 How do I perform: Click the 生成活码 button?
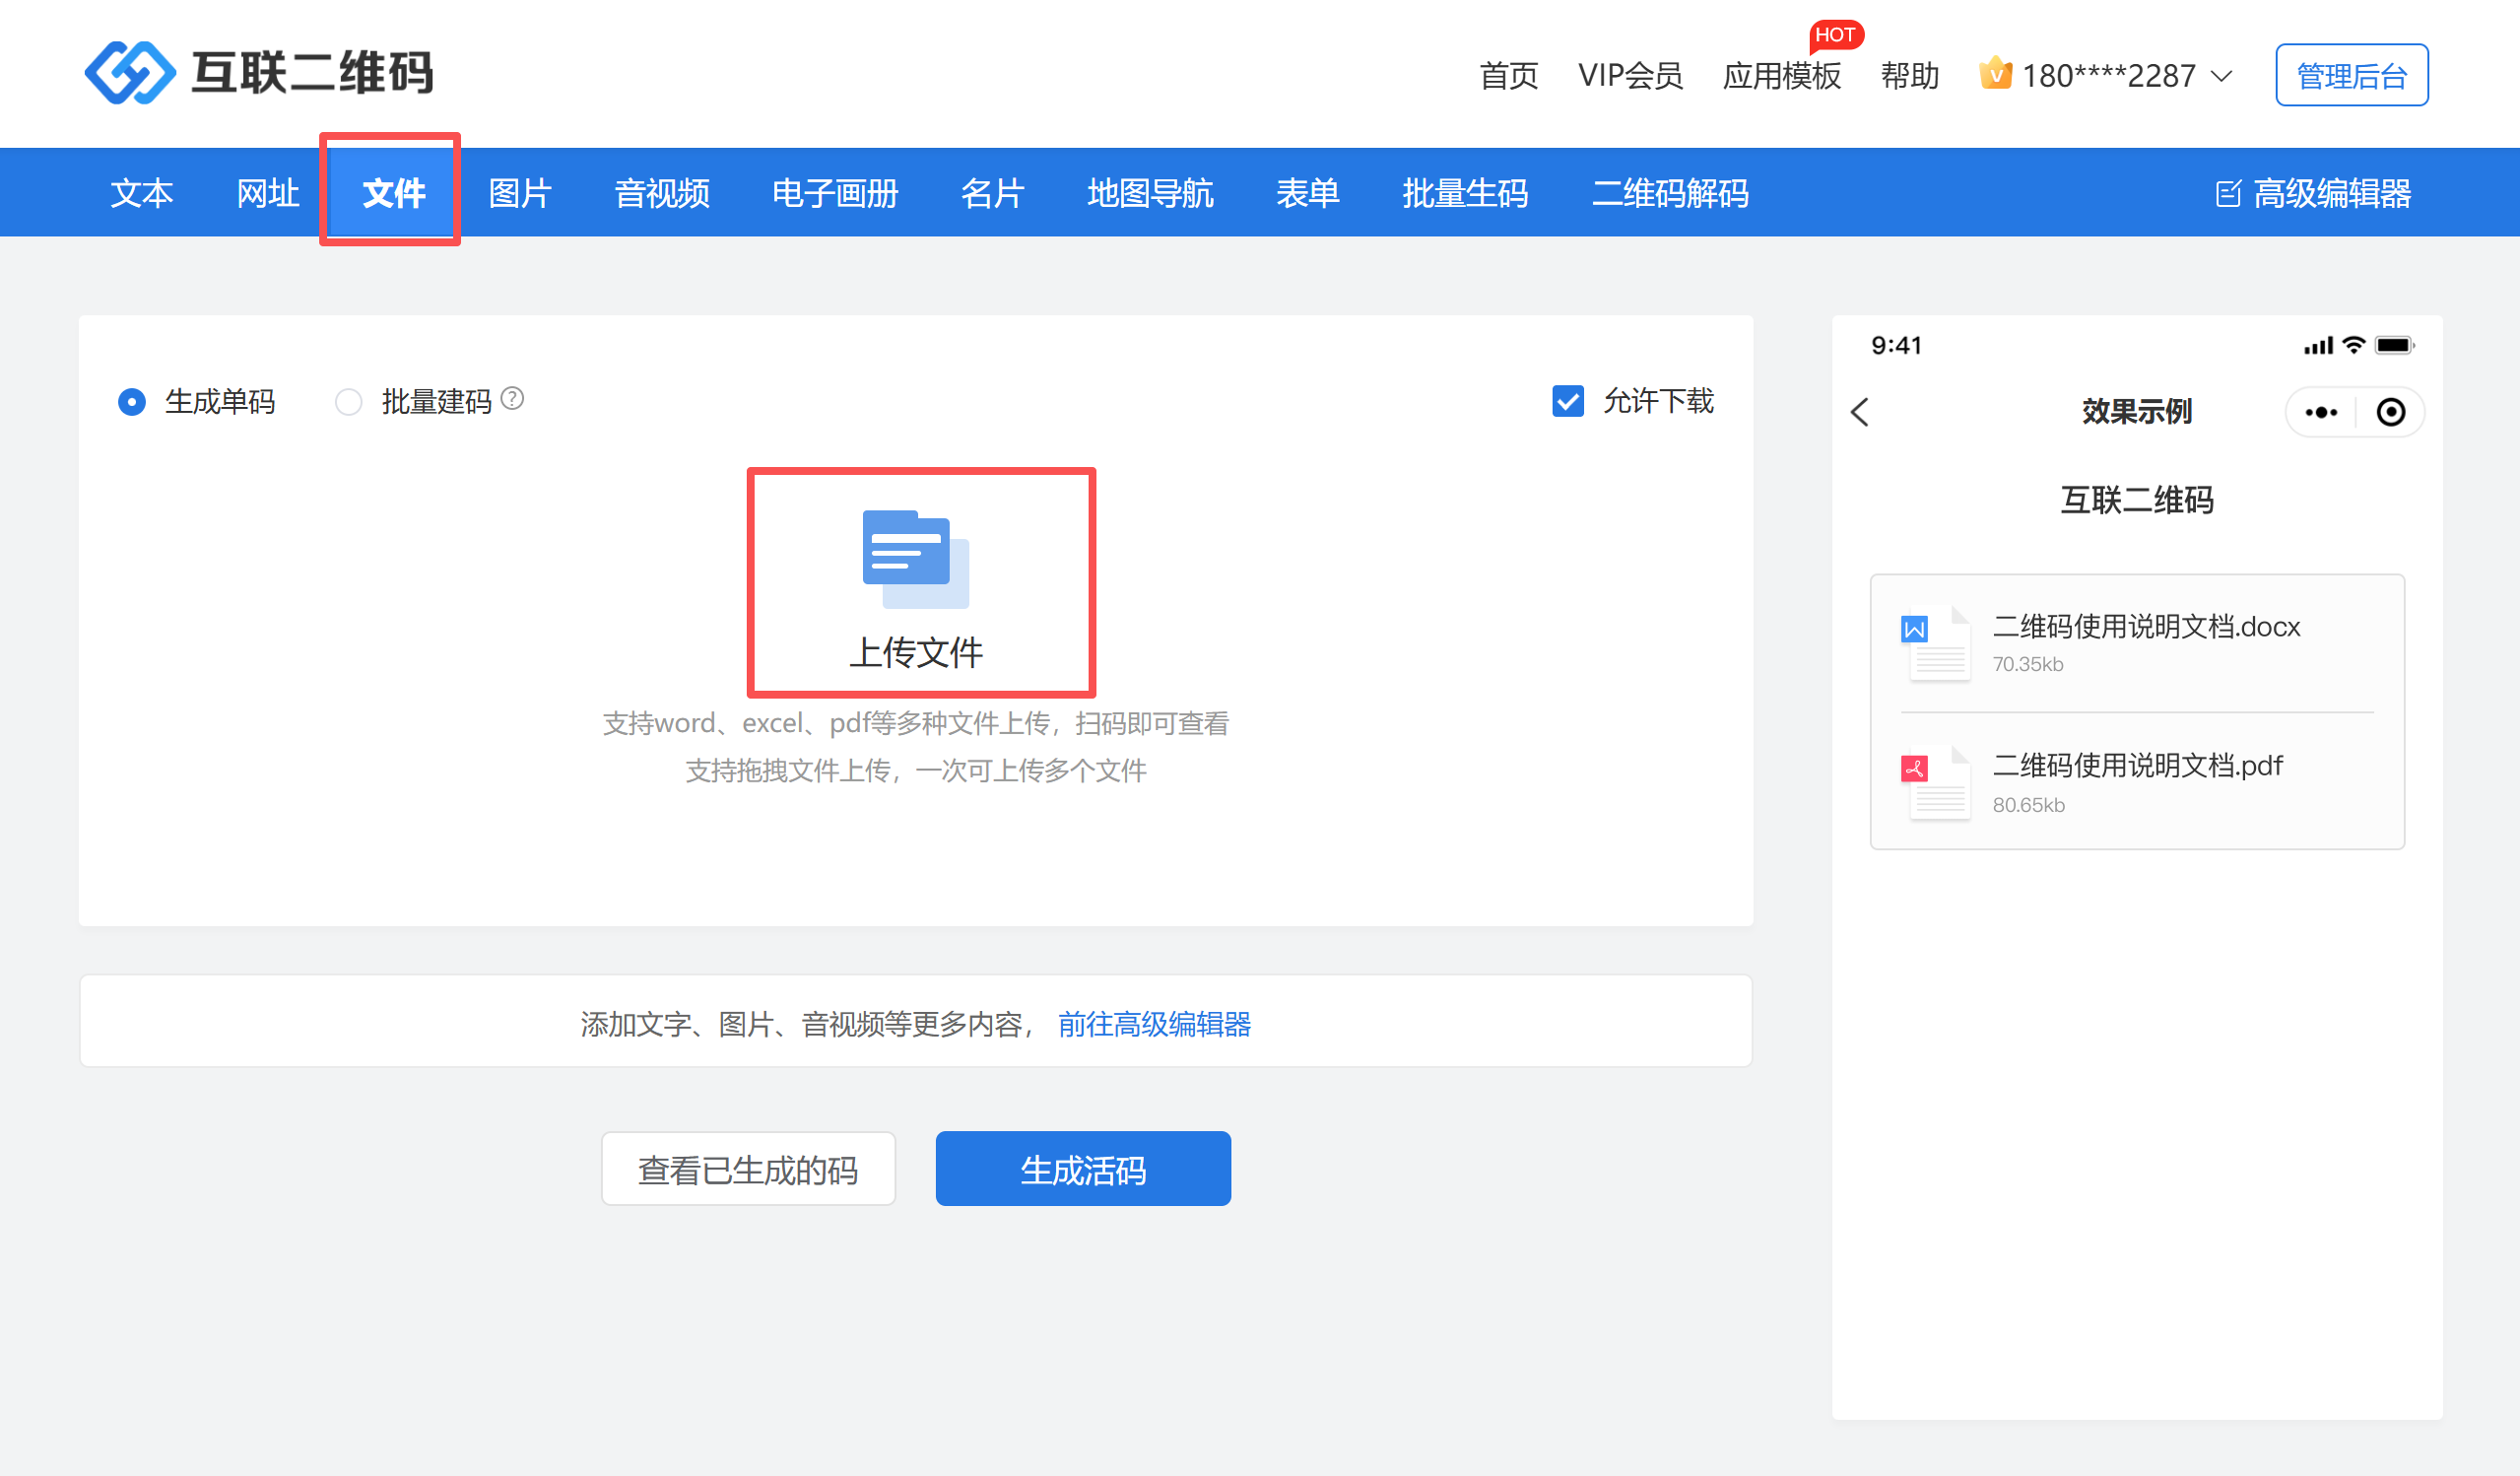click(1082, 1169)
